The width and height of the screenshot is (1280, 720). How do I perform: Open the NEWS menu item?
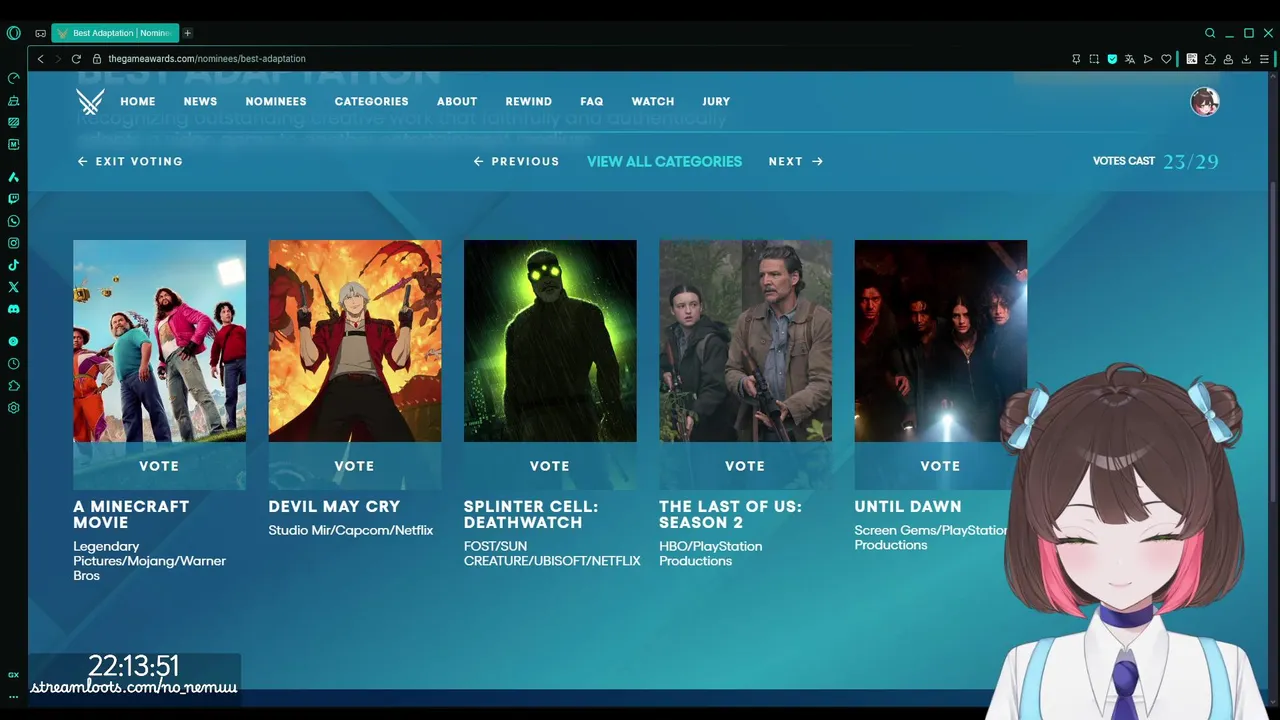[x=200, y=101]
